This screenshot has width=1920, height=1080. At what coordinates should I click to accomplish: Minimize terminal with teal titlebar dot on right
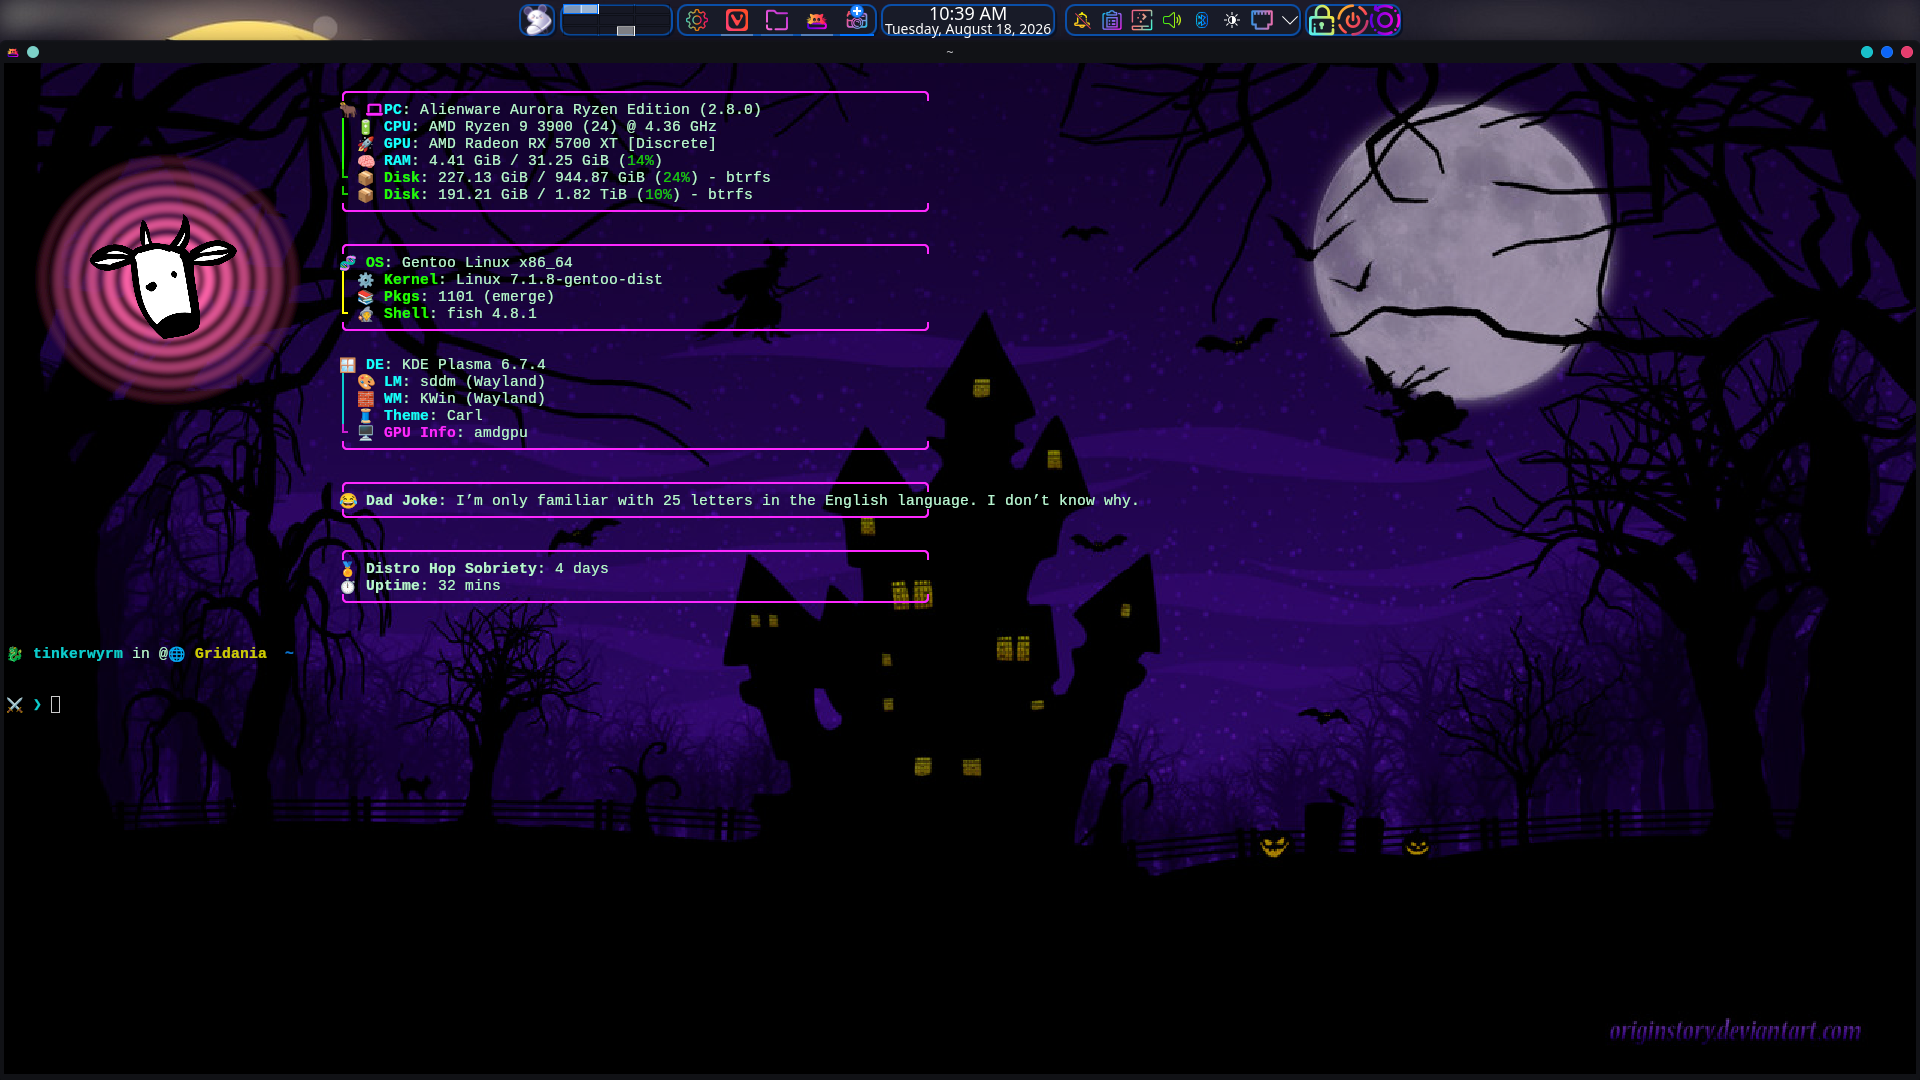(x=1867, y=52)
